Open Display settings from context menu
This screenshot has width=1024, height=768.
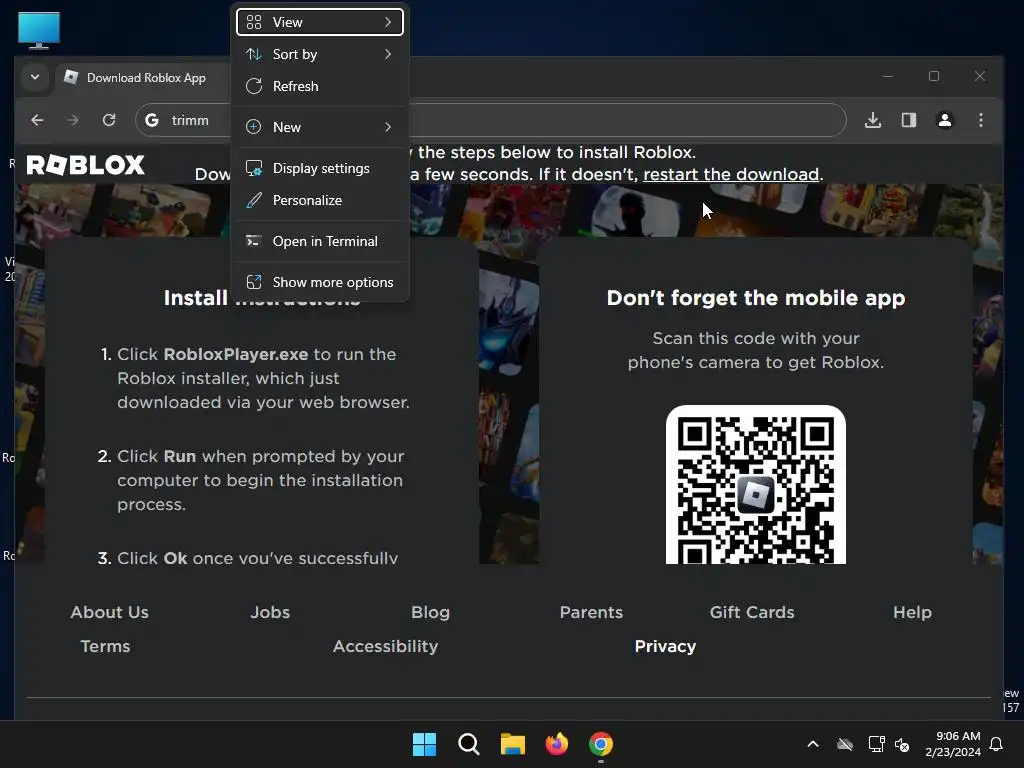coord(319,168)
